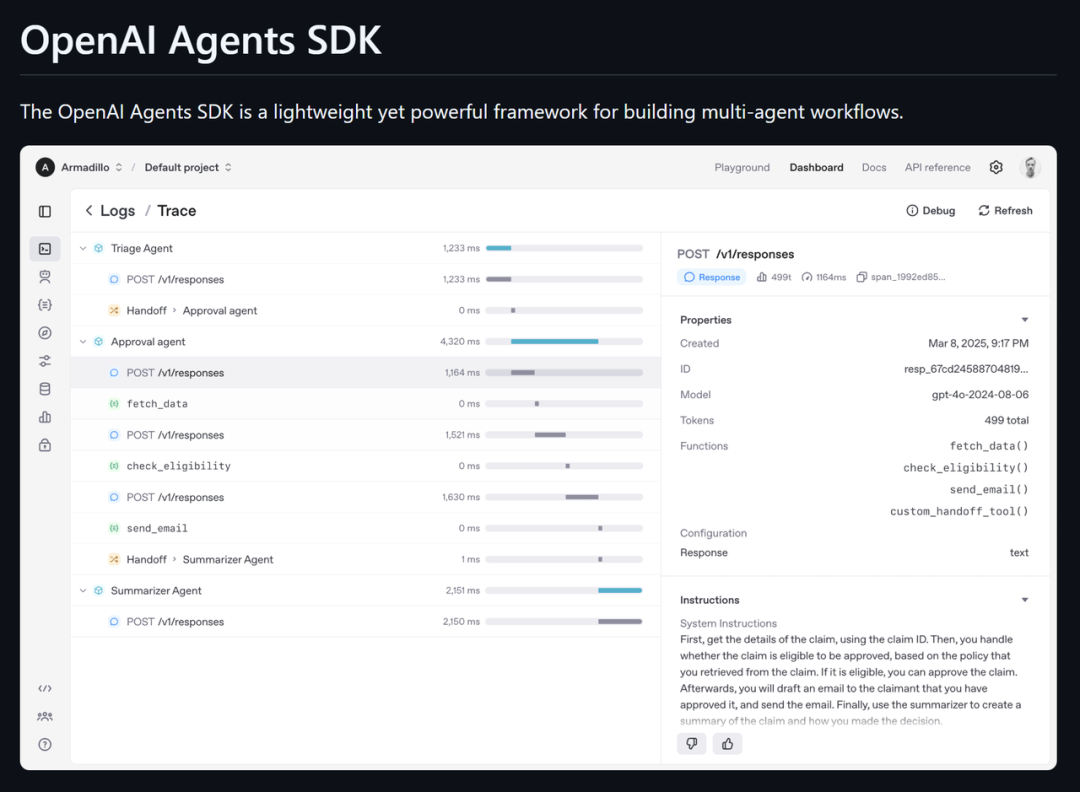The height and width of the screenshot is (792, 1080).
Task: Navigate back to Logs breadcrumb
Action: pos(118,211)
